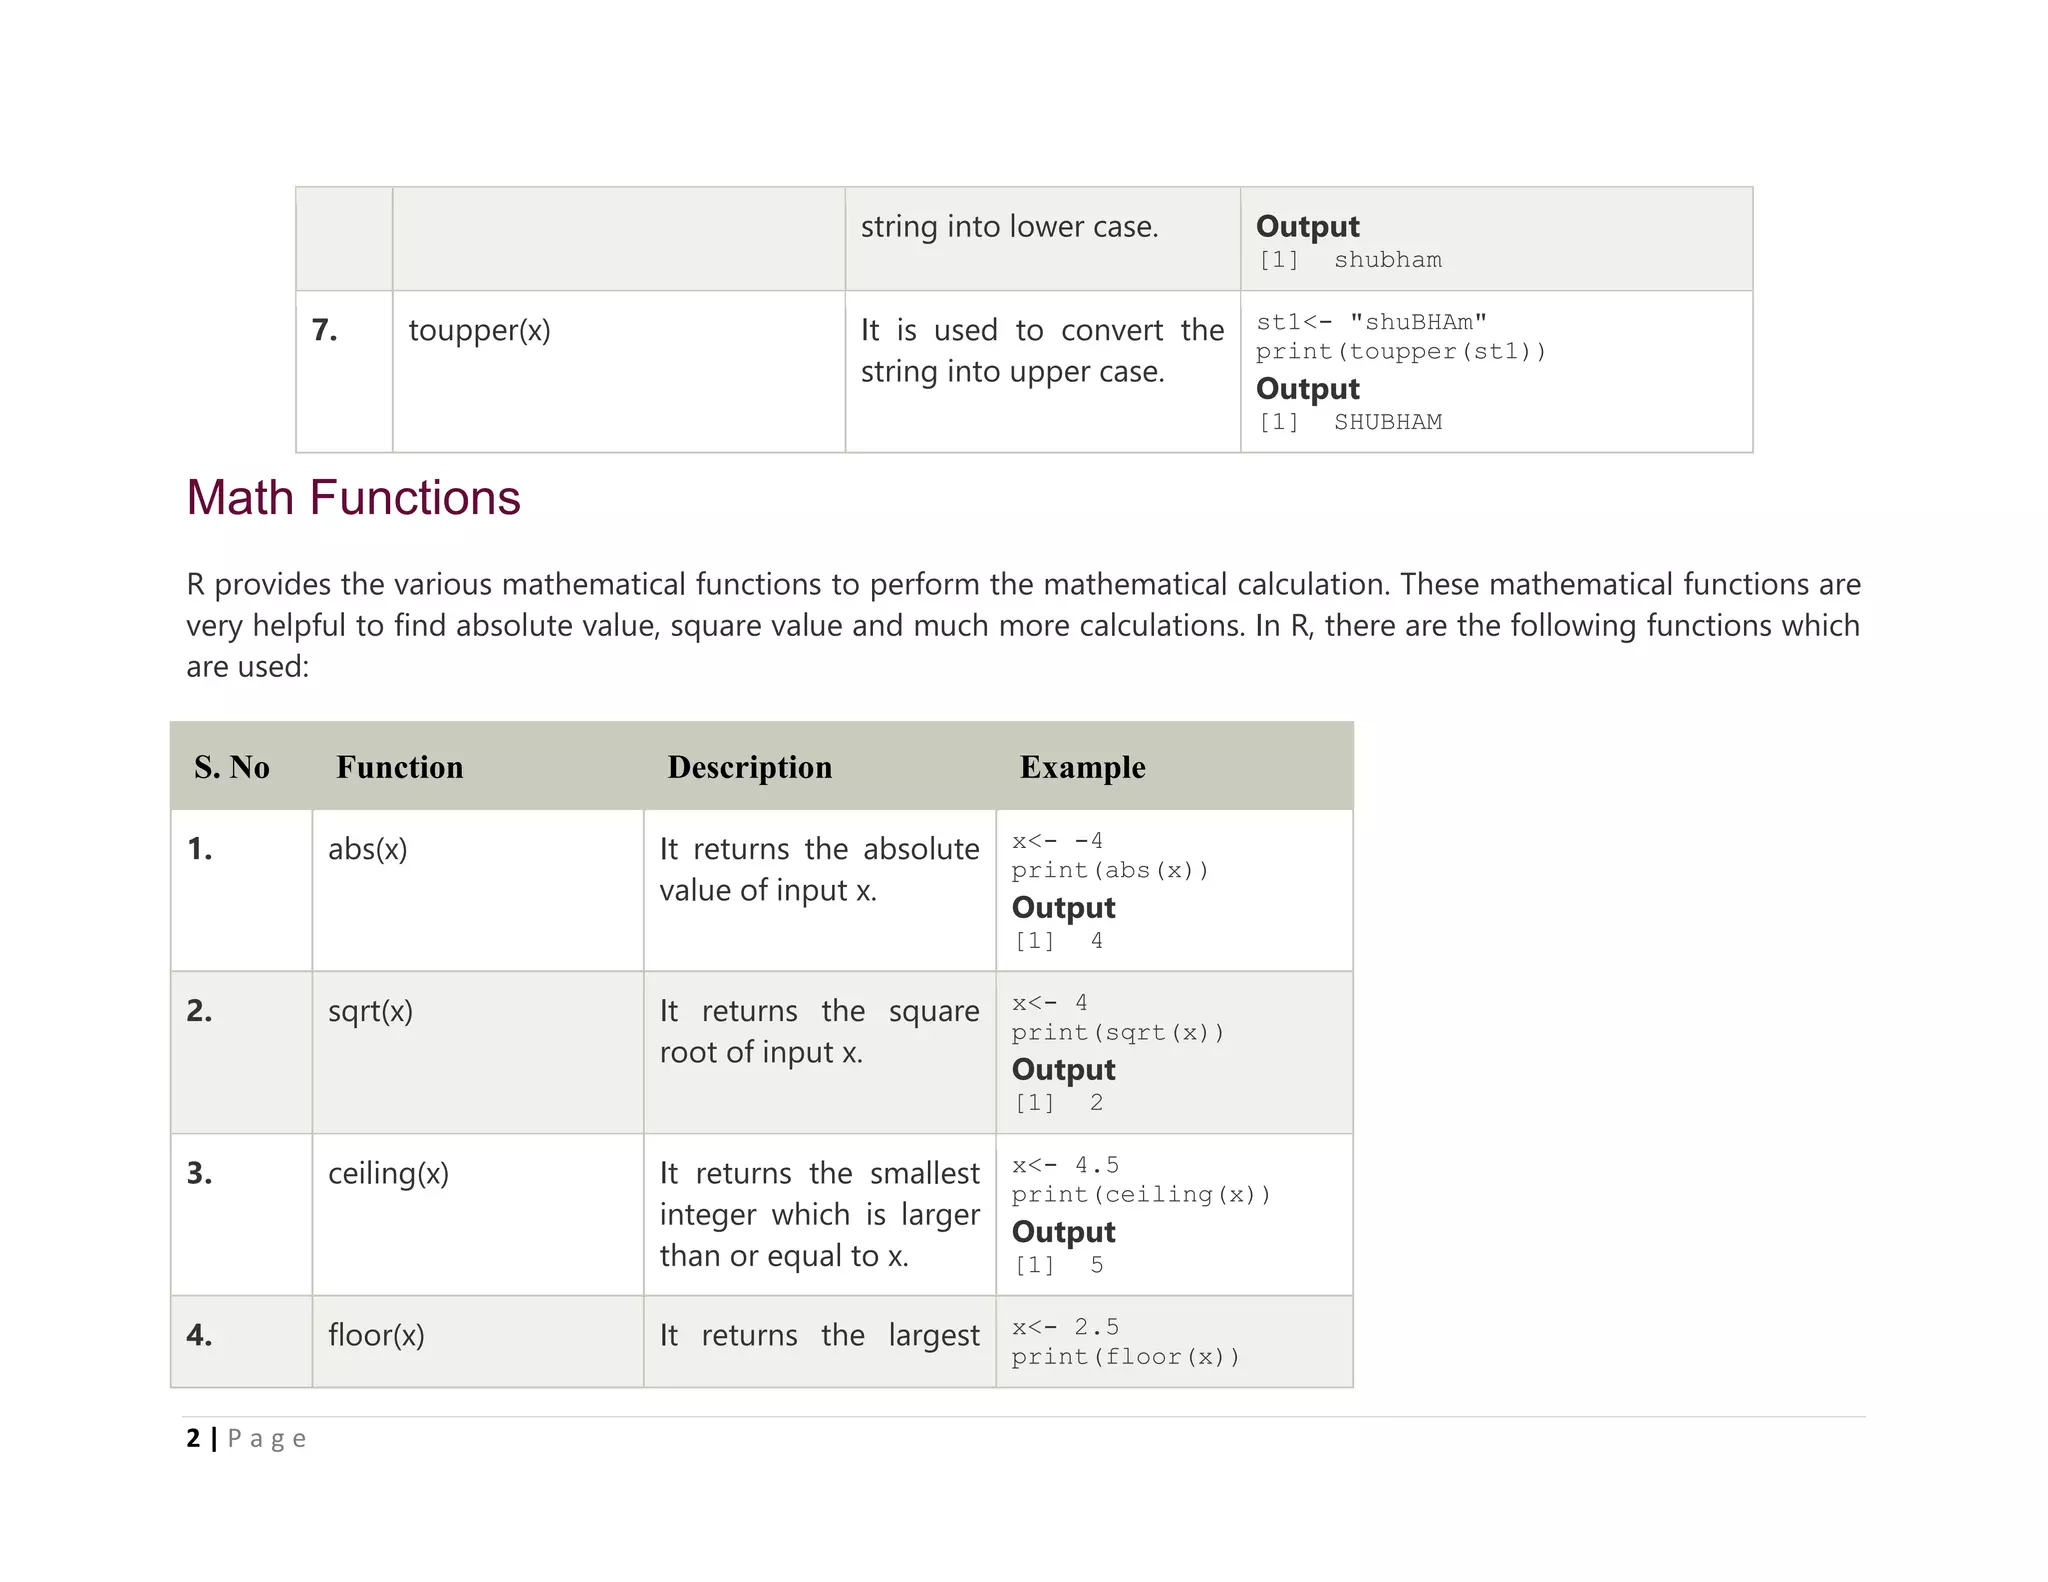The width and height of the screenshot is (2048, 1582).
Task: Click the Description column header
Action: (750, 767)
